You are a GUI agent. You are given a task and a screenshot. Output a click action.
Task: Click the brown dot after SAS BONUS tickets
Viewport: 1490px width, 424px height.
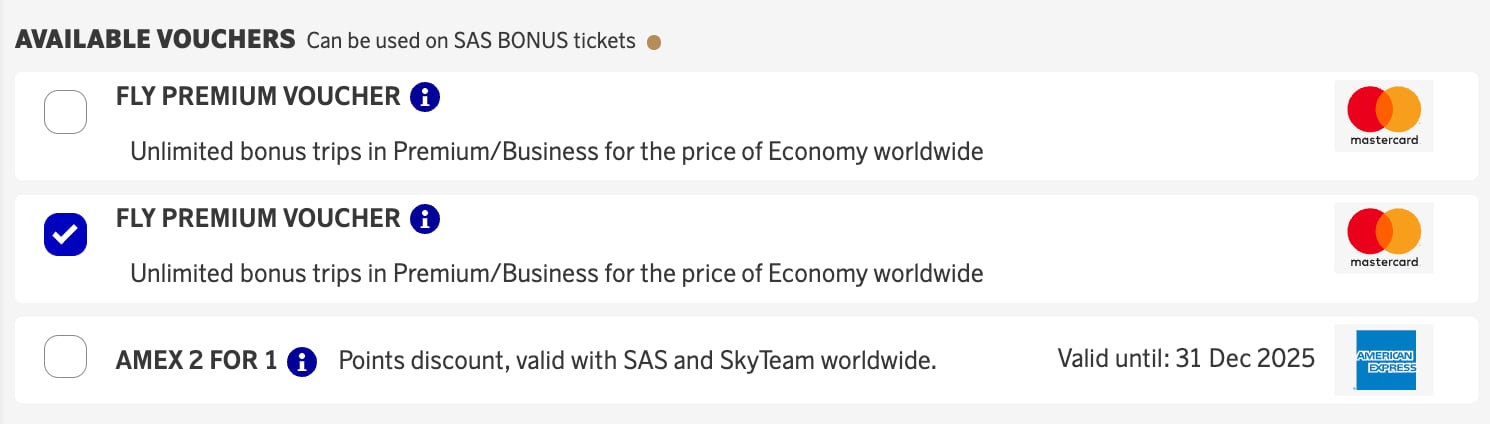point(654,42)
